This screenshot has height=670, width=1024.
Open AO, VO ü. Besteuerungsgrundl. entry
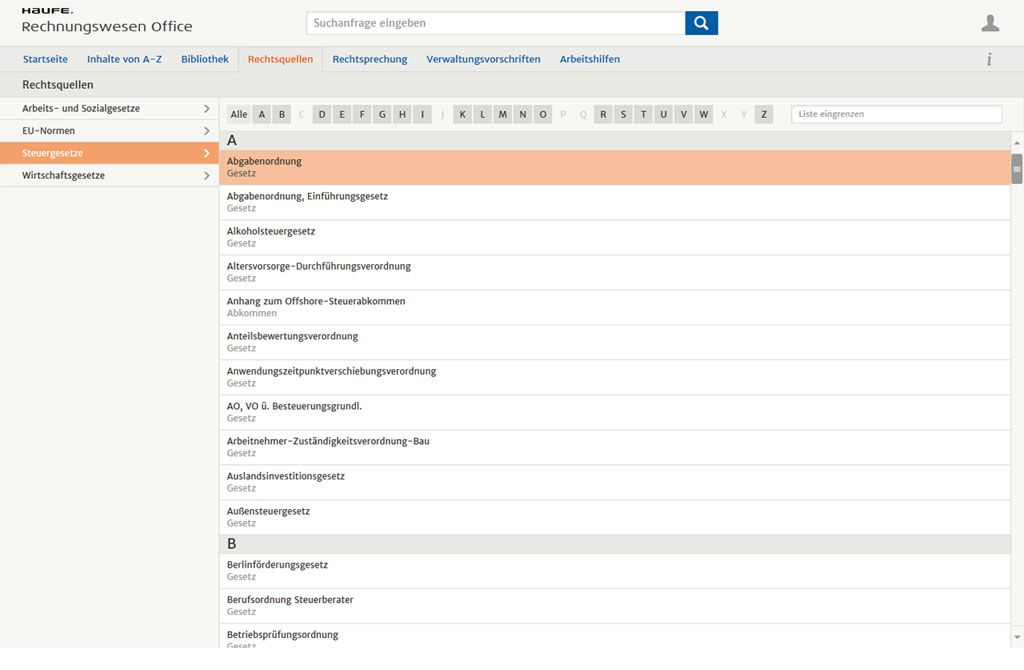click(x=615, y=412)
